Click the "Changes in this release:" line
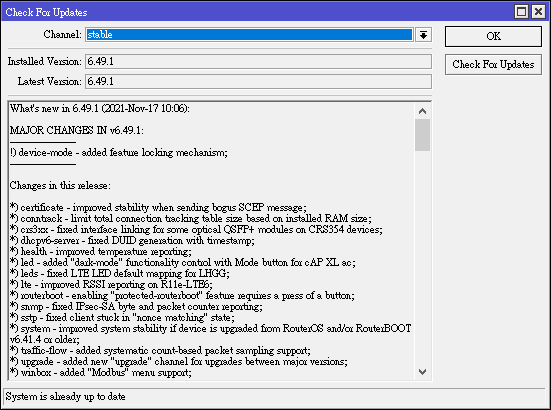Viewport: 551px width, 410px height. pos(60,185)
